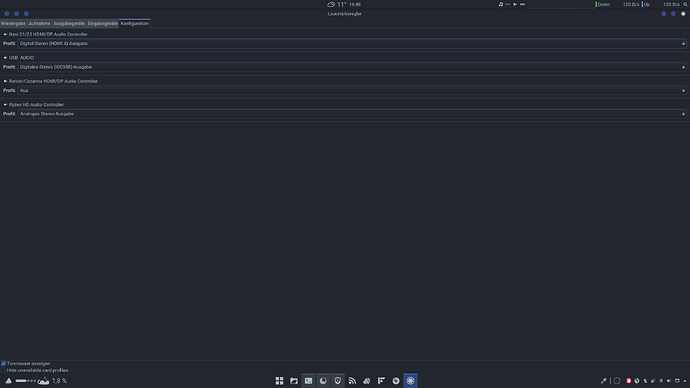The width and height of the screenshot is (690, 388).
Task: Click the card icon beside USB AUDIO
Action: click(5, 58)
